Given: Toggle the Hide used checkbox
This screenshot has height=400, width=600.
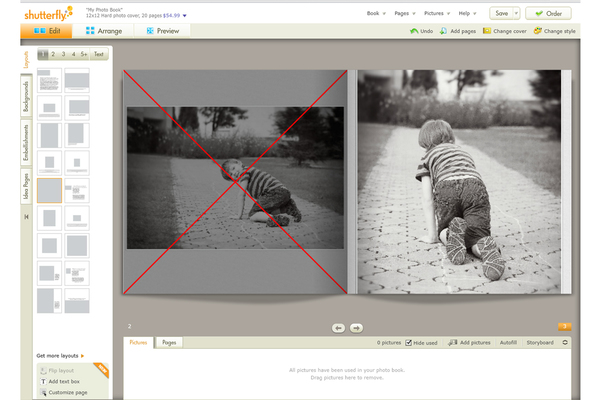Looking at the screenshot, I should pos(409,343).
